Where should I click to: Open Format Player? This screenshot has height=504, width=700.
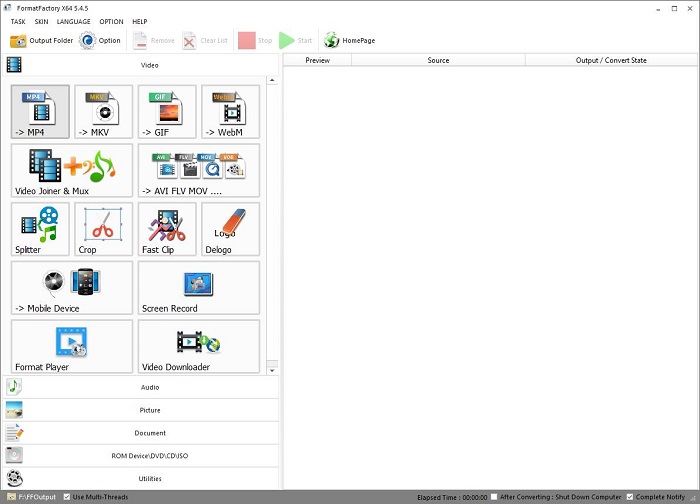pos(72,346)
